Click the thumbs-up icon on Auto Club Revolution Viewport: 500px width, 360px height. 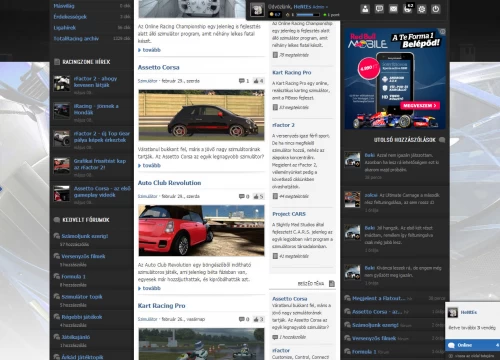tap(256, 196)
